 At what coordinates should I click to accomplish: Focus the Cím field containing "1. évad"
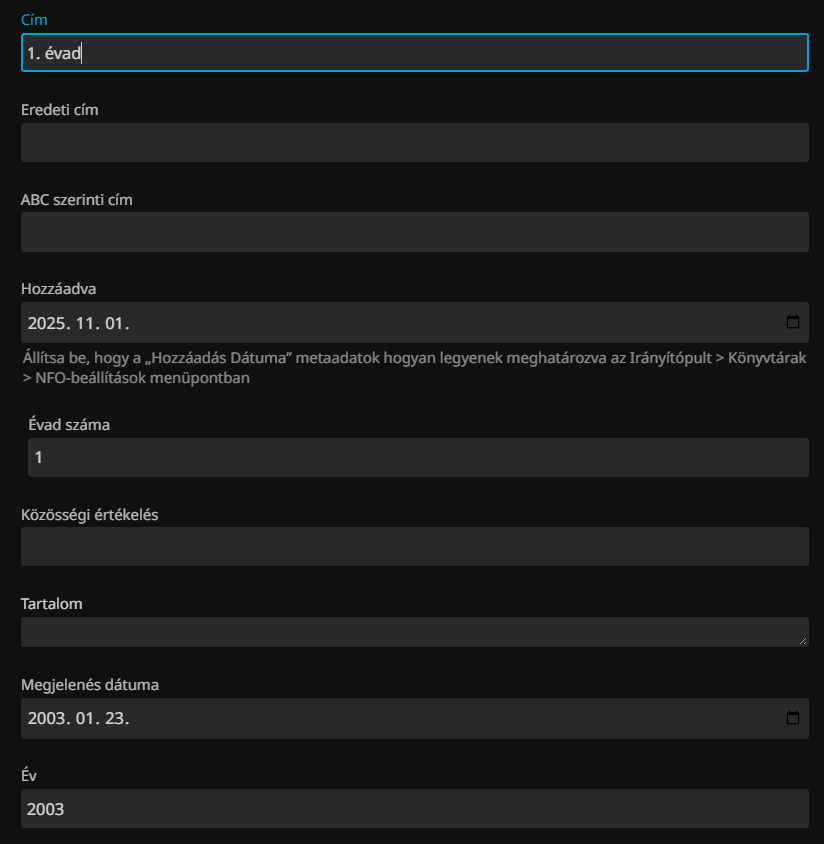click(414, 53)
